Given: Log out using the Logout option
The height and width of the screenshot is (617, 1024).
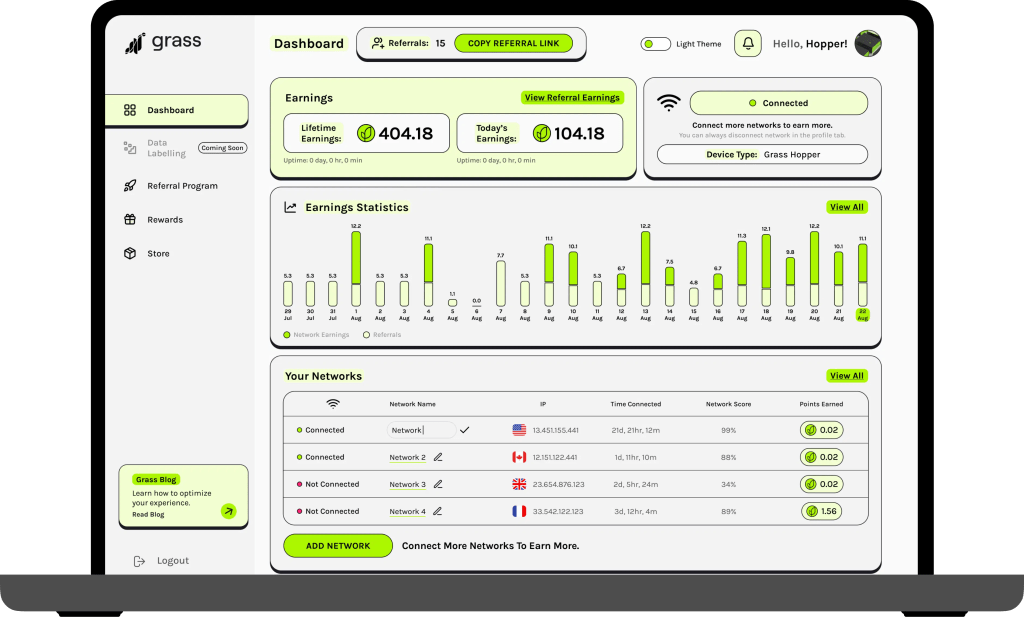Looking at the screenshot, I should coord(171,561).
